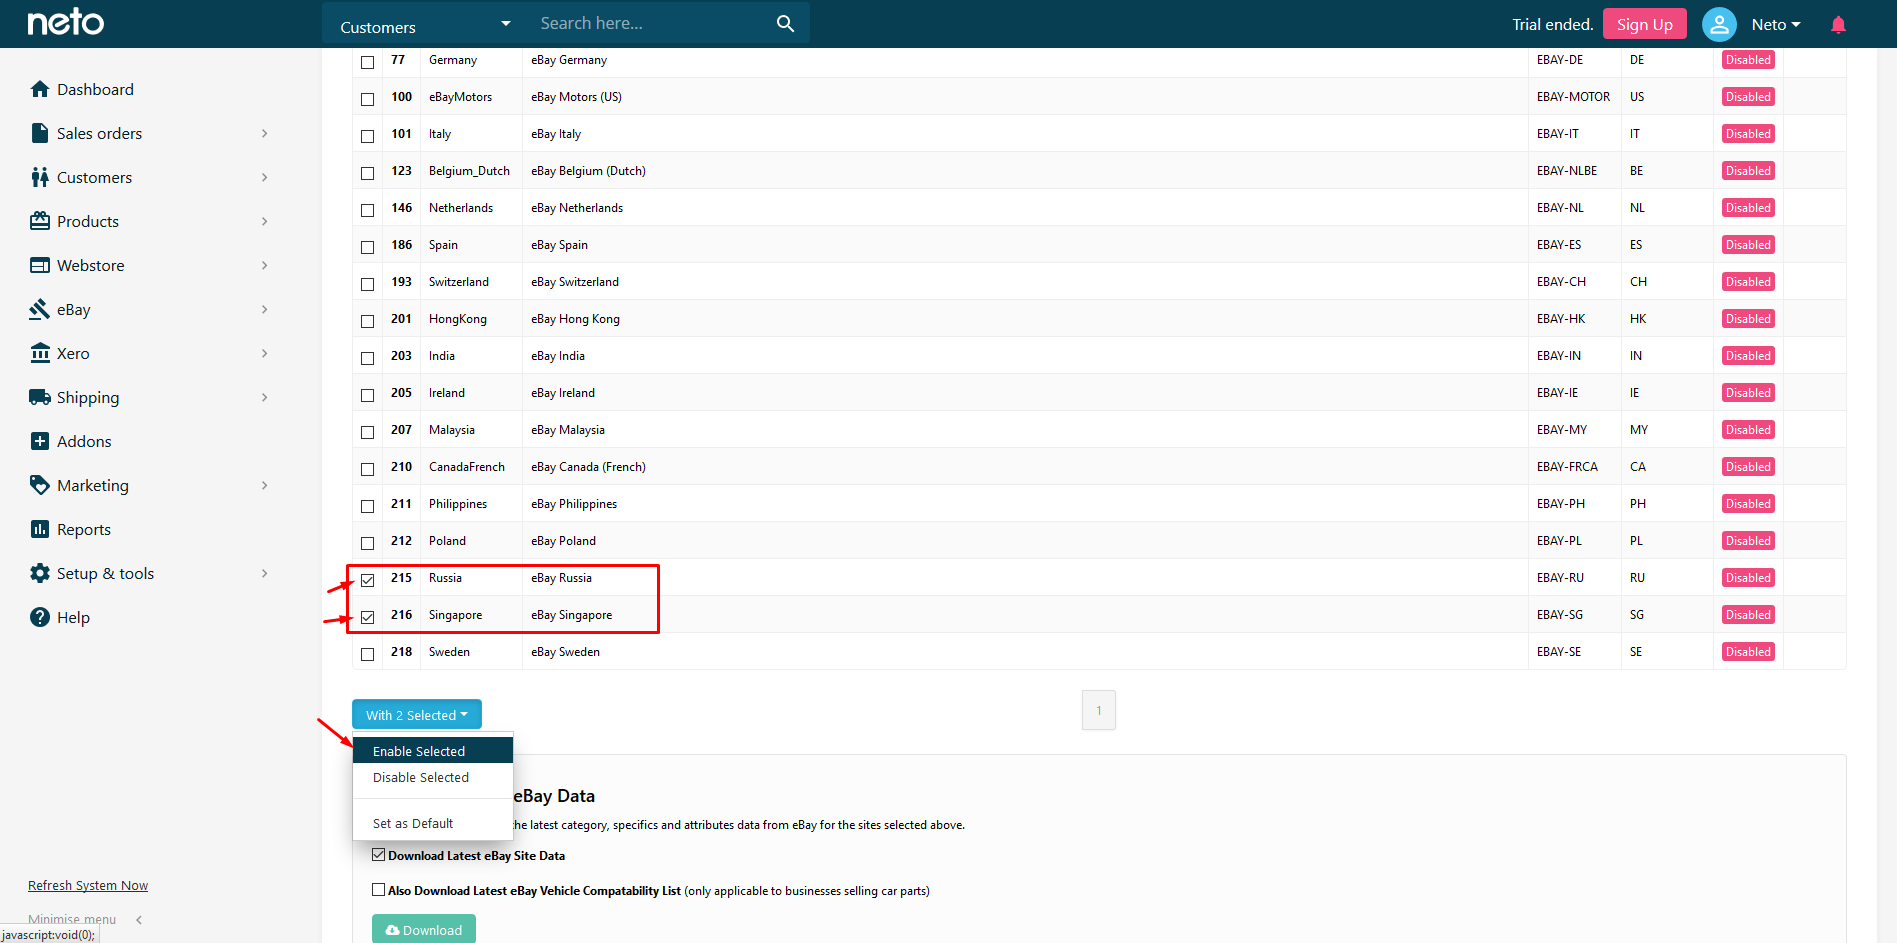The image size is (1897, 943).
Task: Open the notifications bell
Action: pyautogui.click(x=1838, y=25)
